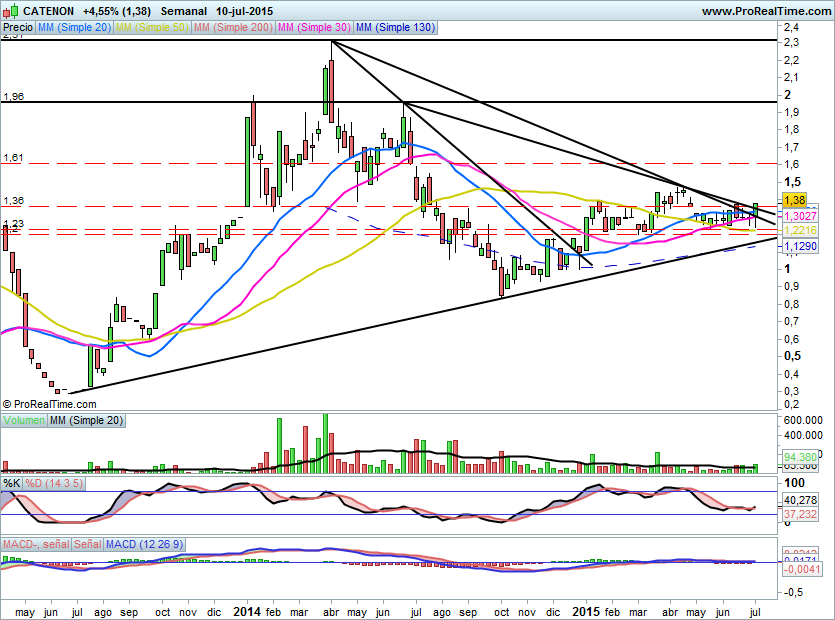Viewport: 835px width, 620px height.
Task: Click the volume MM (Simple 20) label
Action: pos(86,421)
